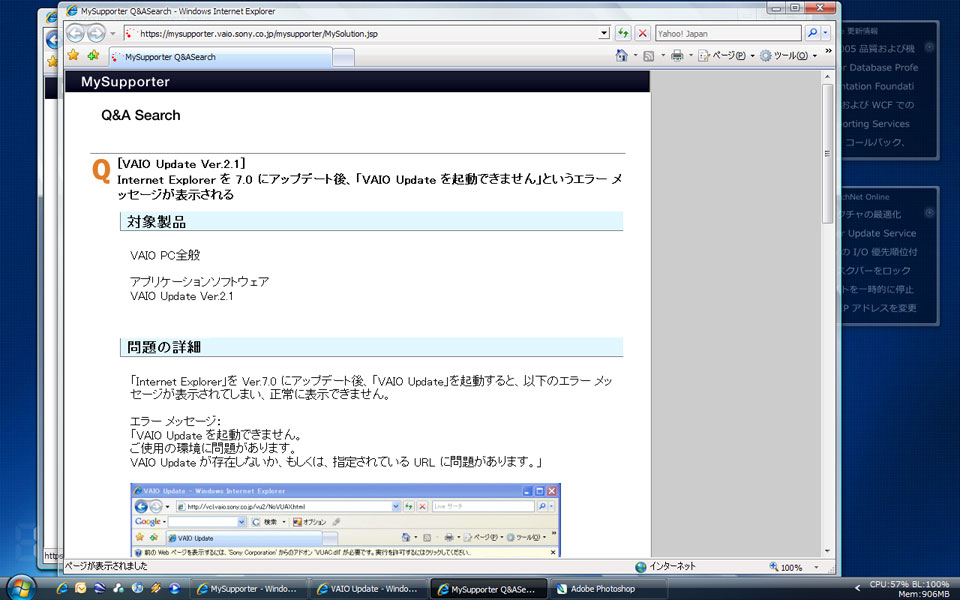The width and height of the screenshot is (960, 600).
Task: Click the インターネット security zone status
Action: tap(666, 566)
